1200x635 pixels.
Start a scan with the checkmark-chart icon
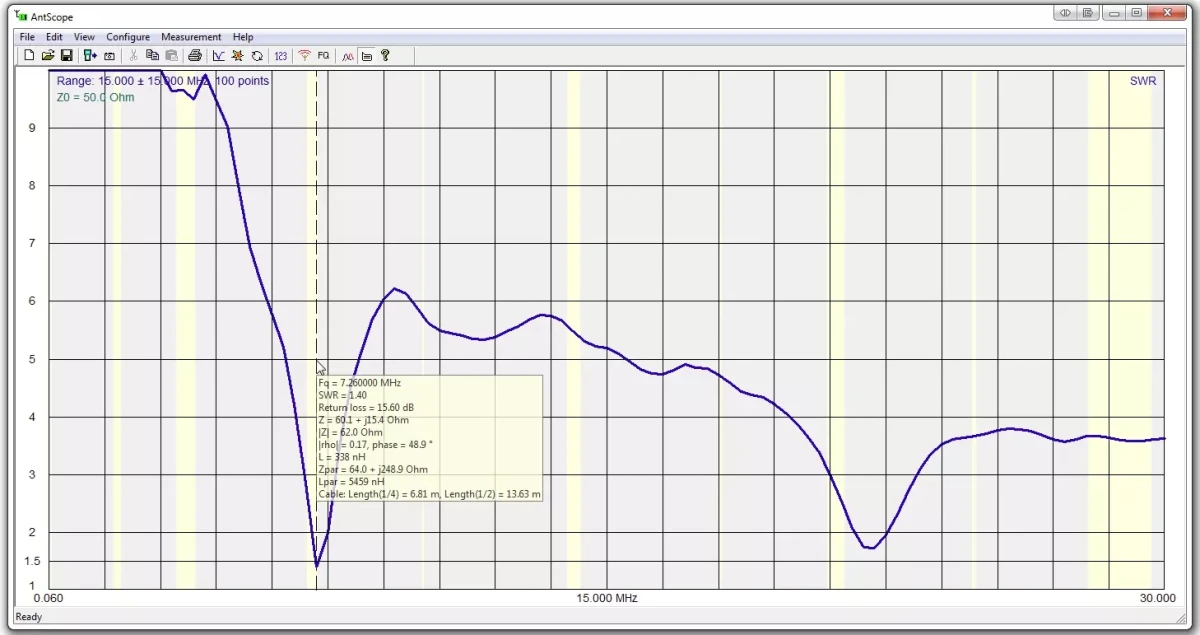(218, 55)
